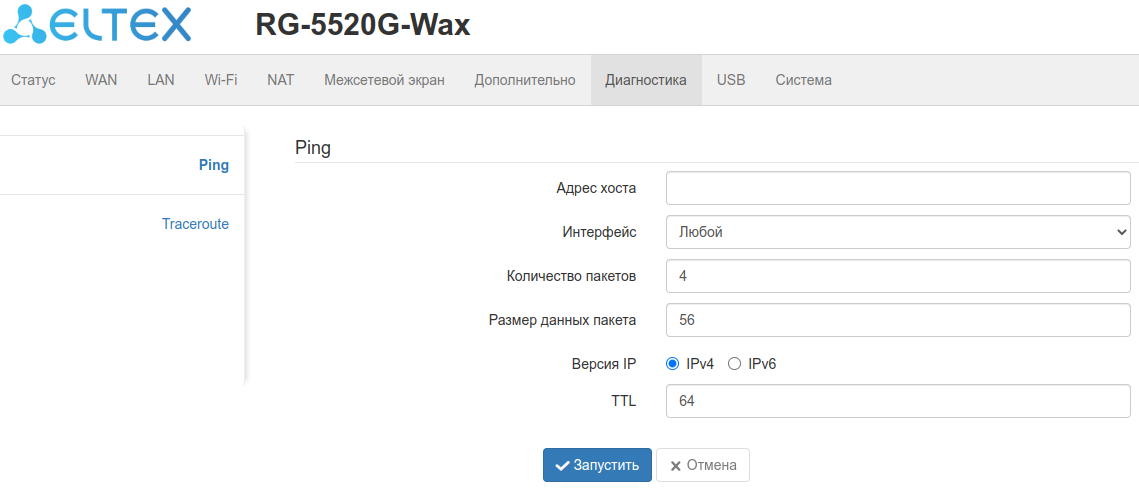
Task: Open the Статус tab
Action: (33, 80)
